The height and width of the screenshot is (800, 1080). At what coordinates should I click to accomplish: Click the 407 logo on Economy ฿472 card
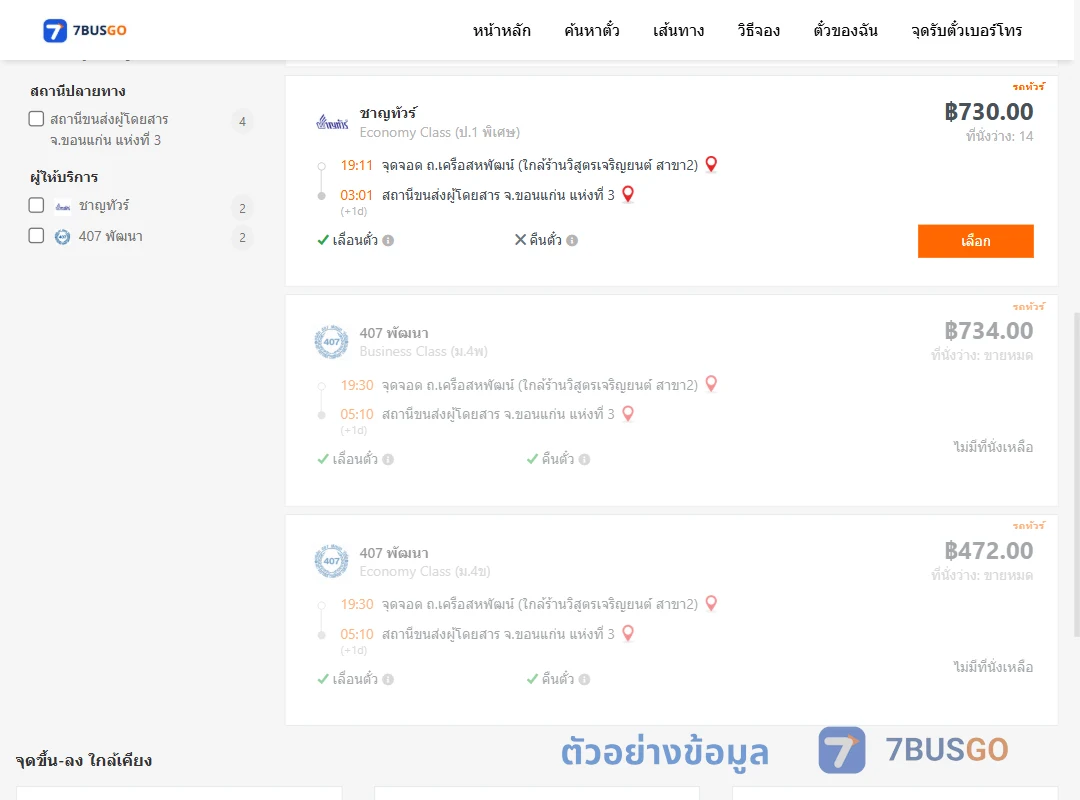tap(331, 561)
